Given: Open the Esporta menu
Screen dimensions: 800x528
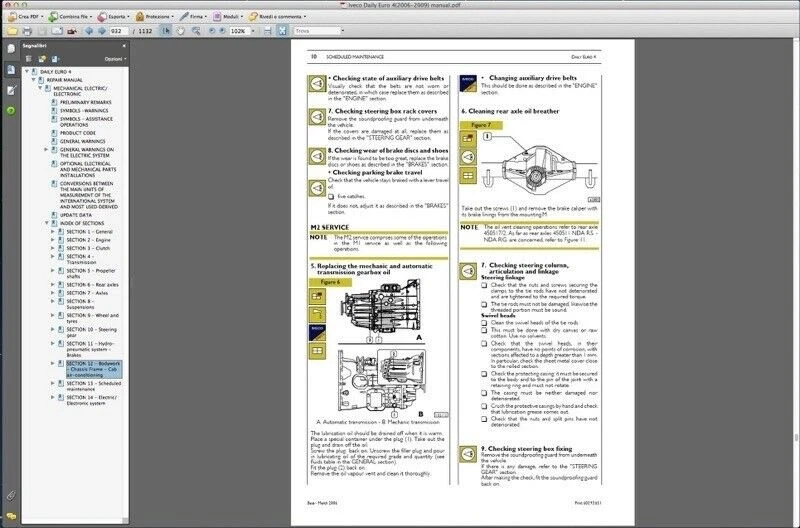Looking at the screenshot, I should [113, 16].
